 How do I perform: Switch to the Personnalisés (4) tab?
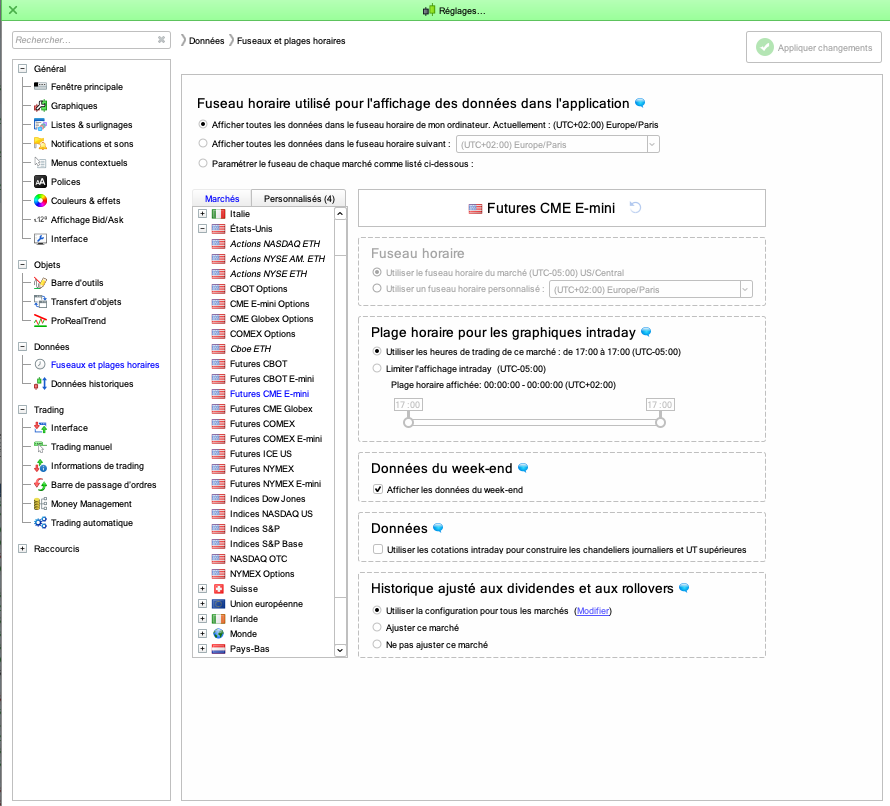pyautogui.click(x=299, y=199)
